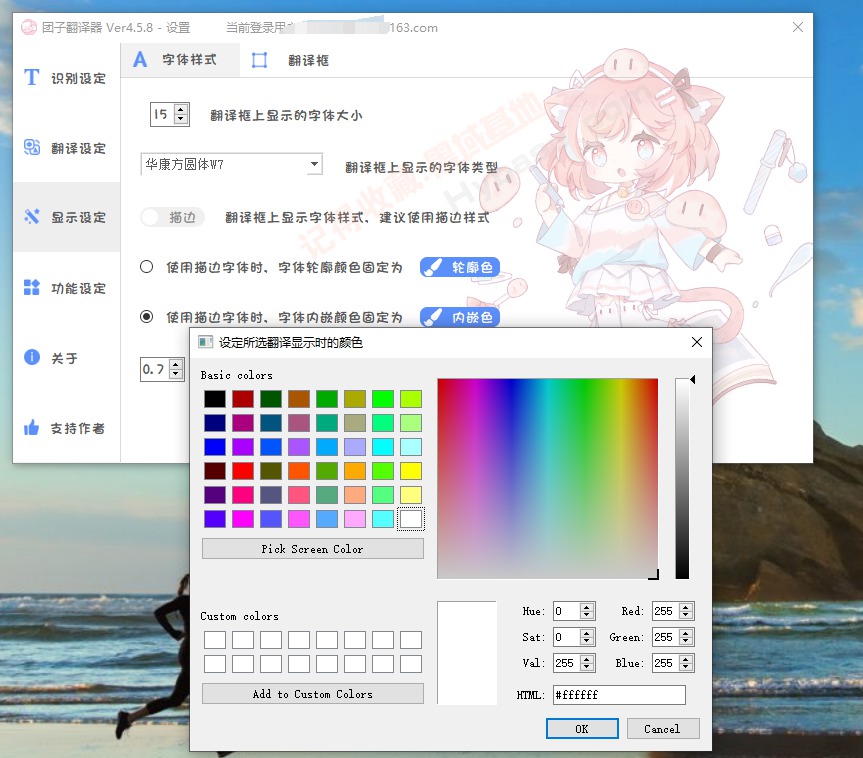
Task: Click the Blue value field
Action: point(665,663)
